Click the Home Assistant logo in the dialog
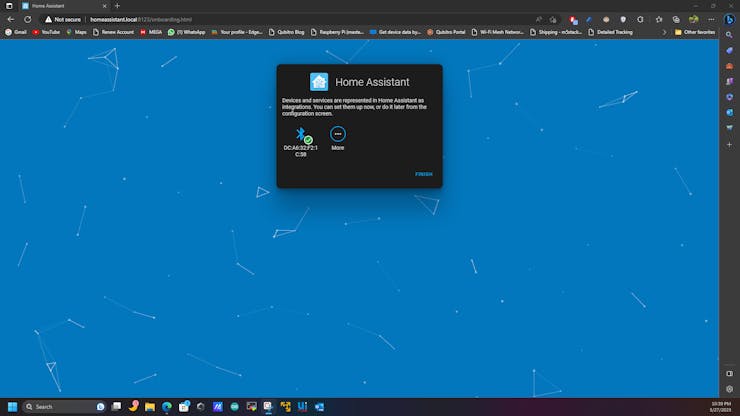The height and width of the screenshot is (416, 740). (319, 82)
